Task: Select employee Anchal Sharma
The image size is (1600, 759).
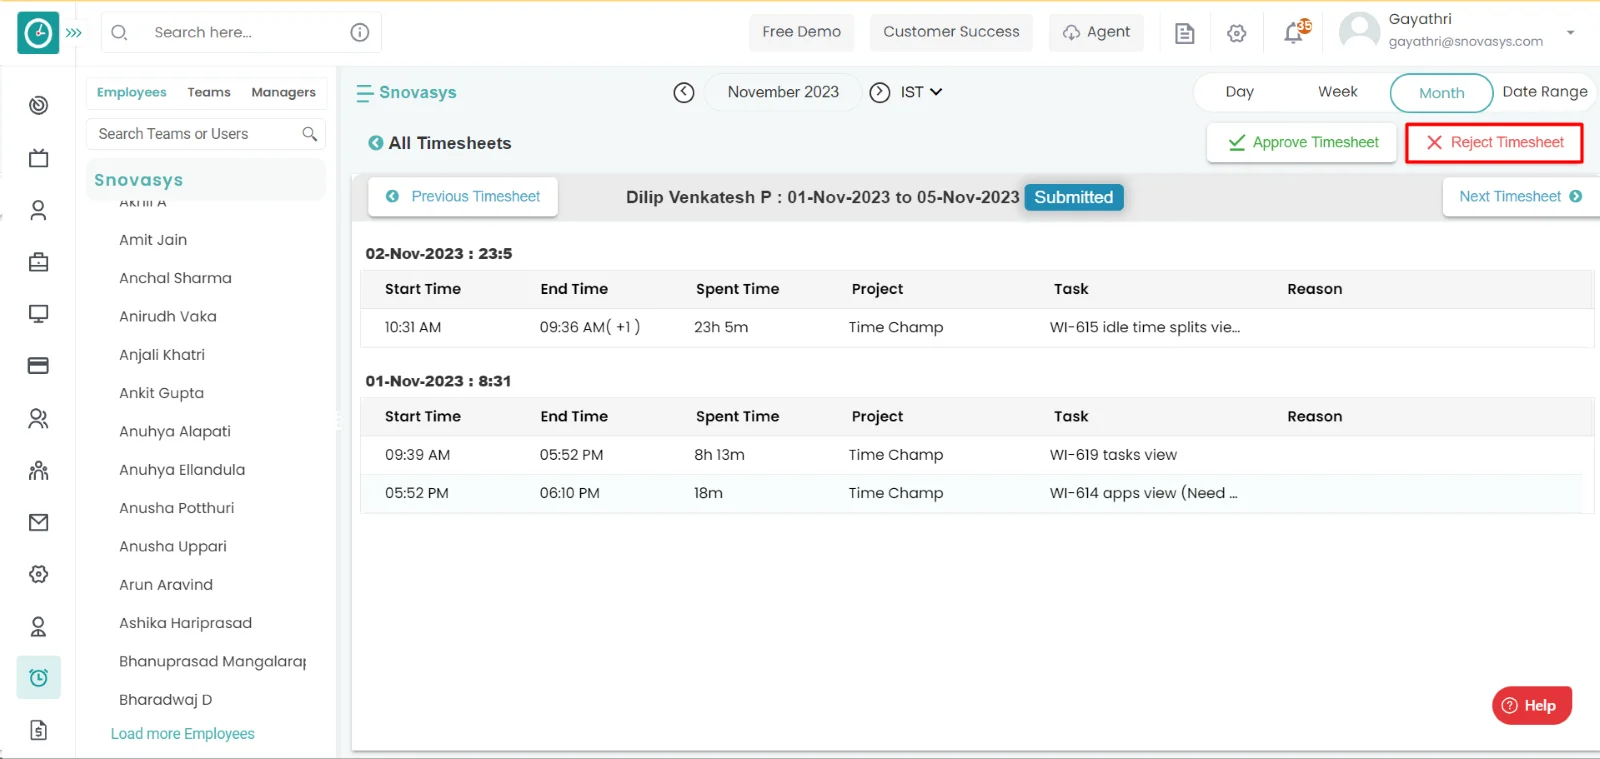Action: (x=175, y=278)
